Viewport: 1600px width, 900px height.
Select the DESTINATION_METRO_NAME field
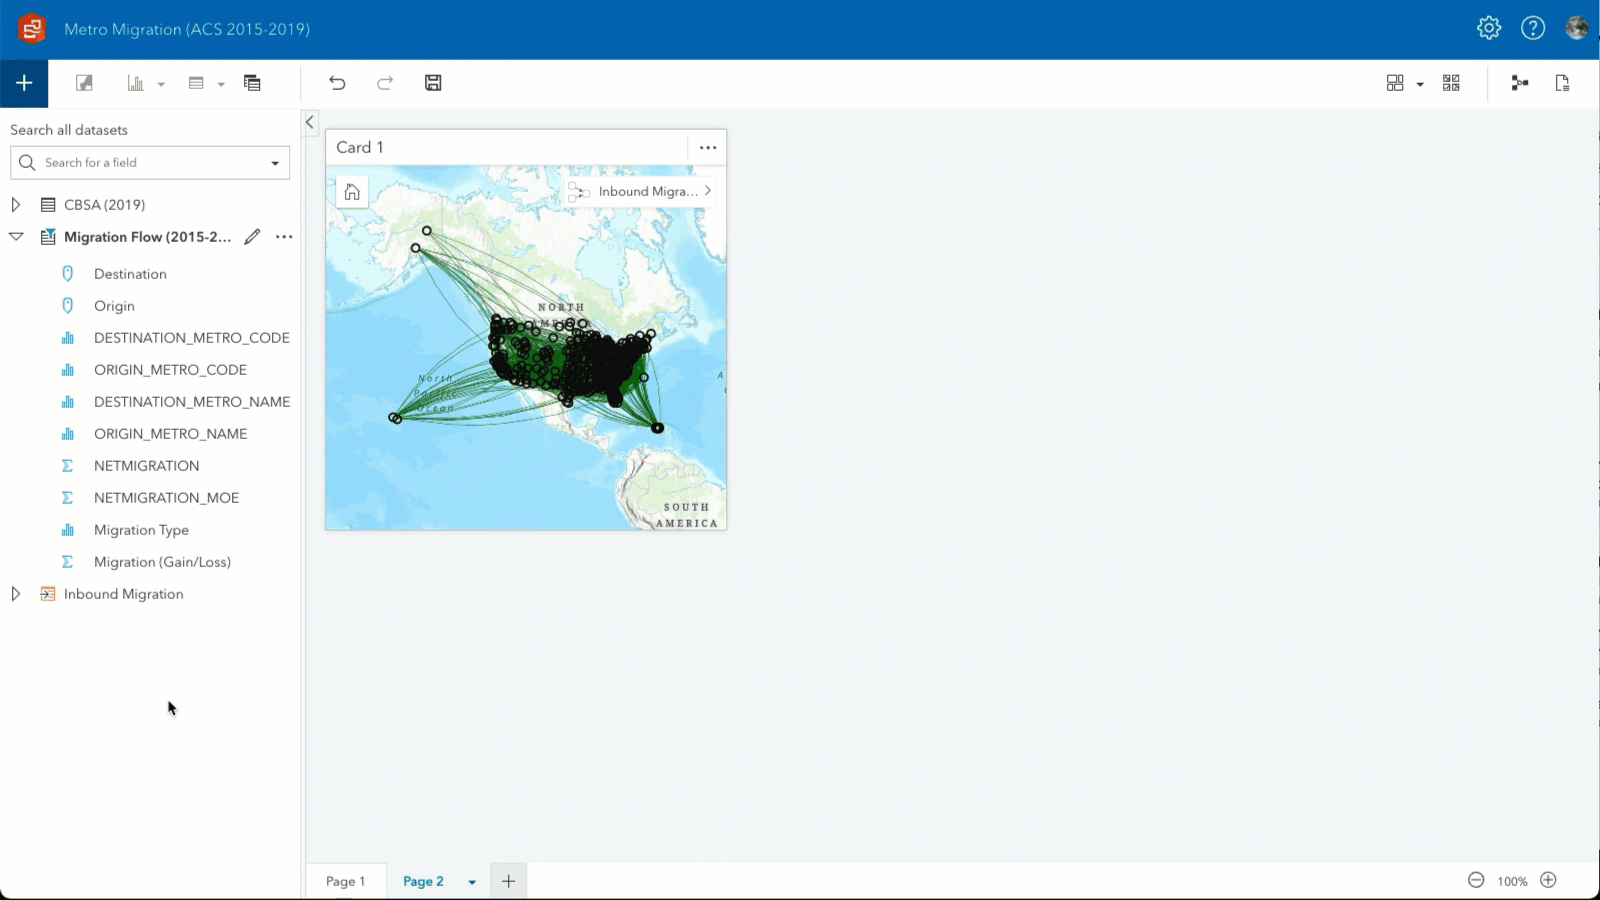click(x=192, y=402)
